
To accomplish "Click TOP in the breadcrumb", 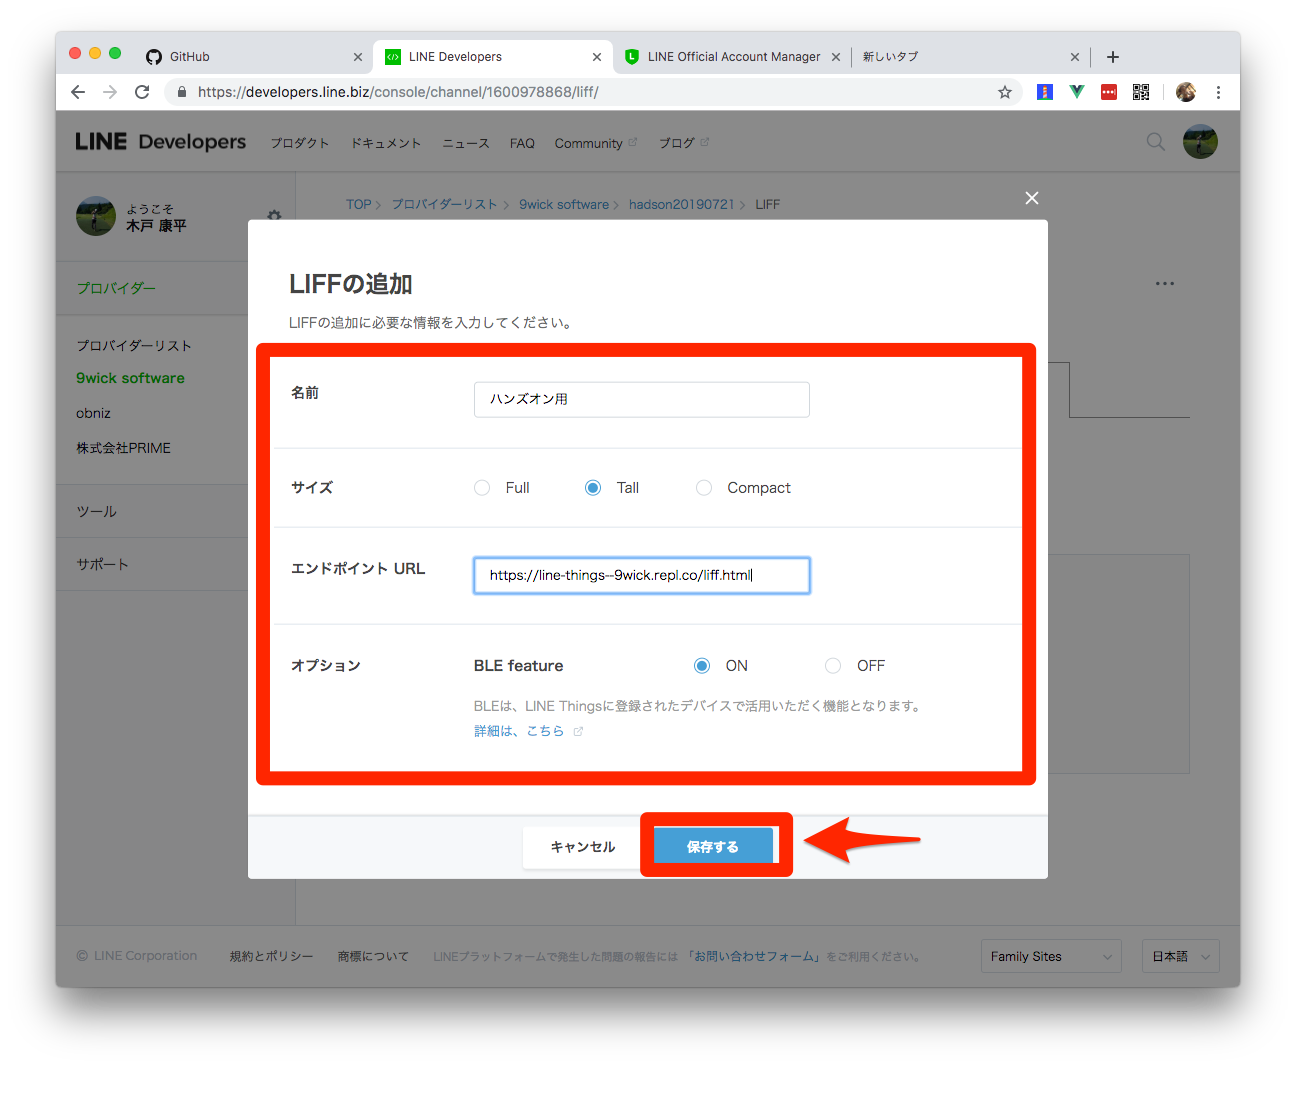I will (358, 204).
